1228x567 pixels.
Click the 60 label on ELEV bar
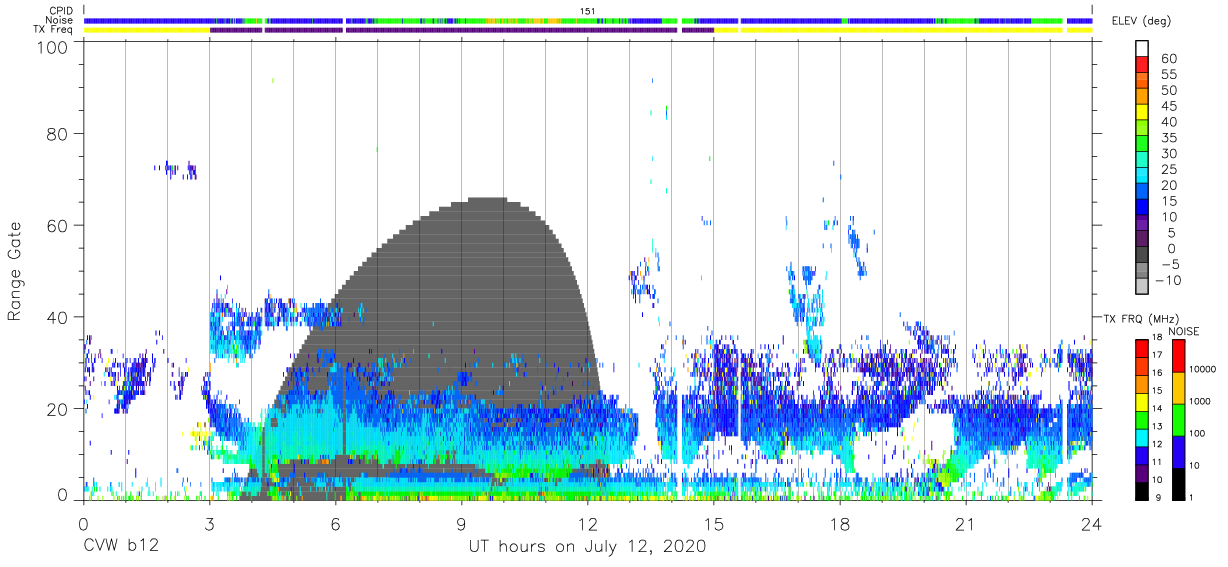[x=1169, y=59]
